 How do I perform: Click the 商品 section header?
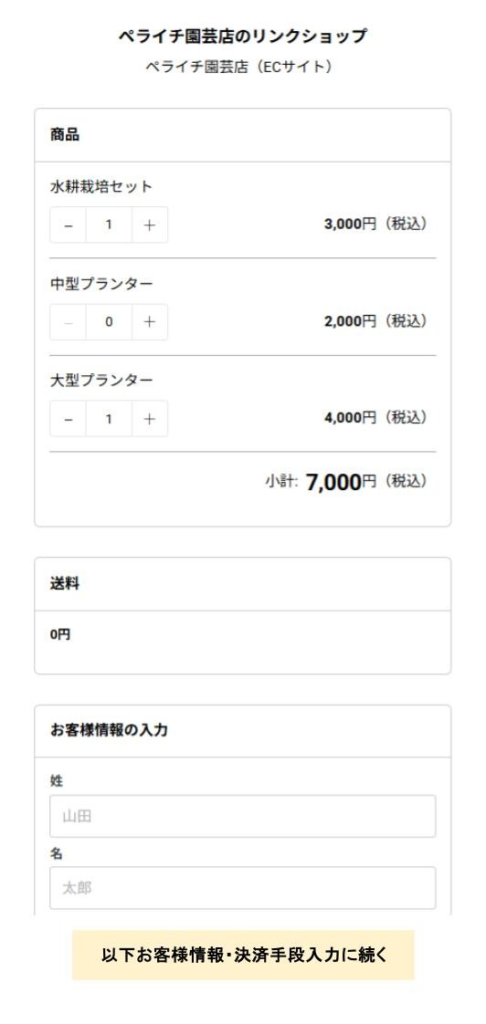[x=65, y=135]
